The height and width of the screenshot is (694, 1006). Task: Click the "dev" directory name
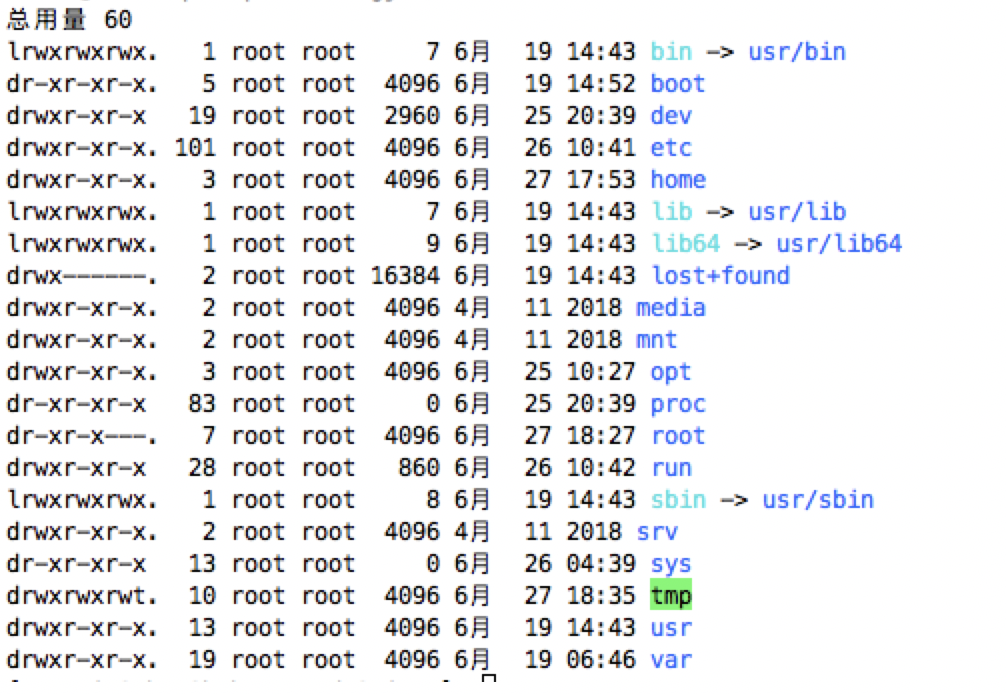[x=671, y=115]
